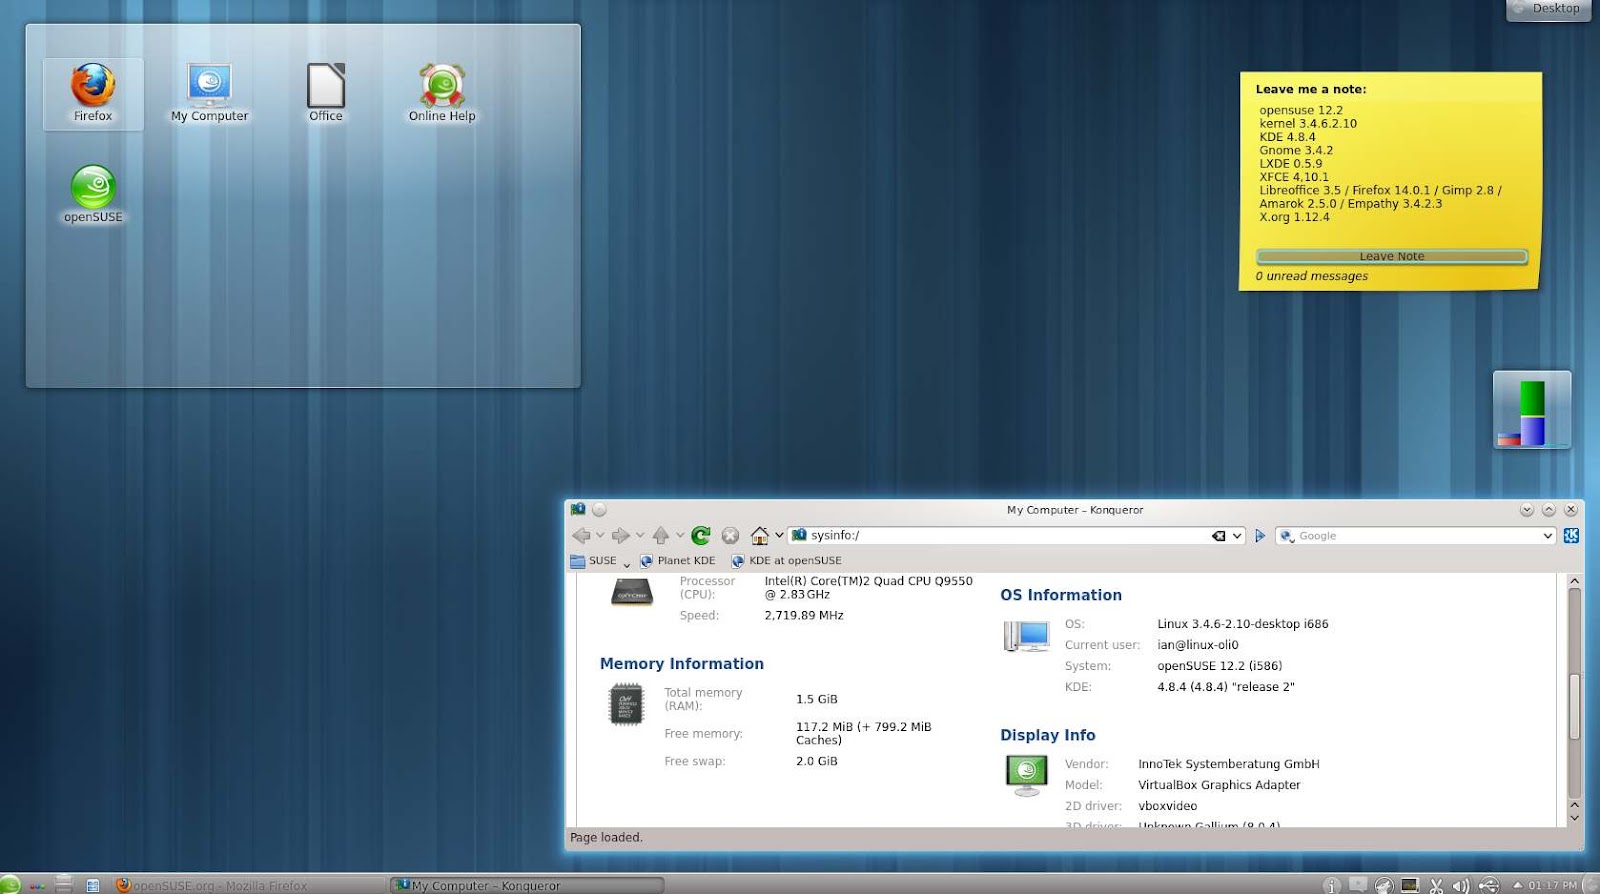Click the Leave Note button on the sticky note
This screenshot has width=1600, height=894.
1391,256
